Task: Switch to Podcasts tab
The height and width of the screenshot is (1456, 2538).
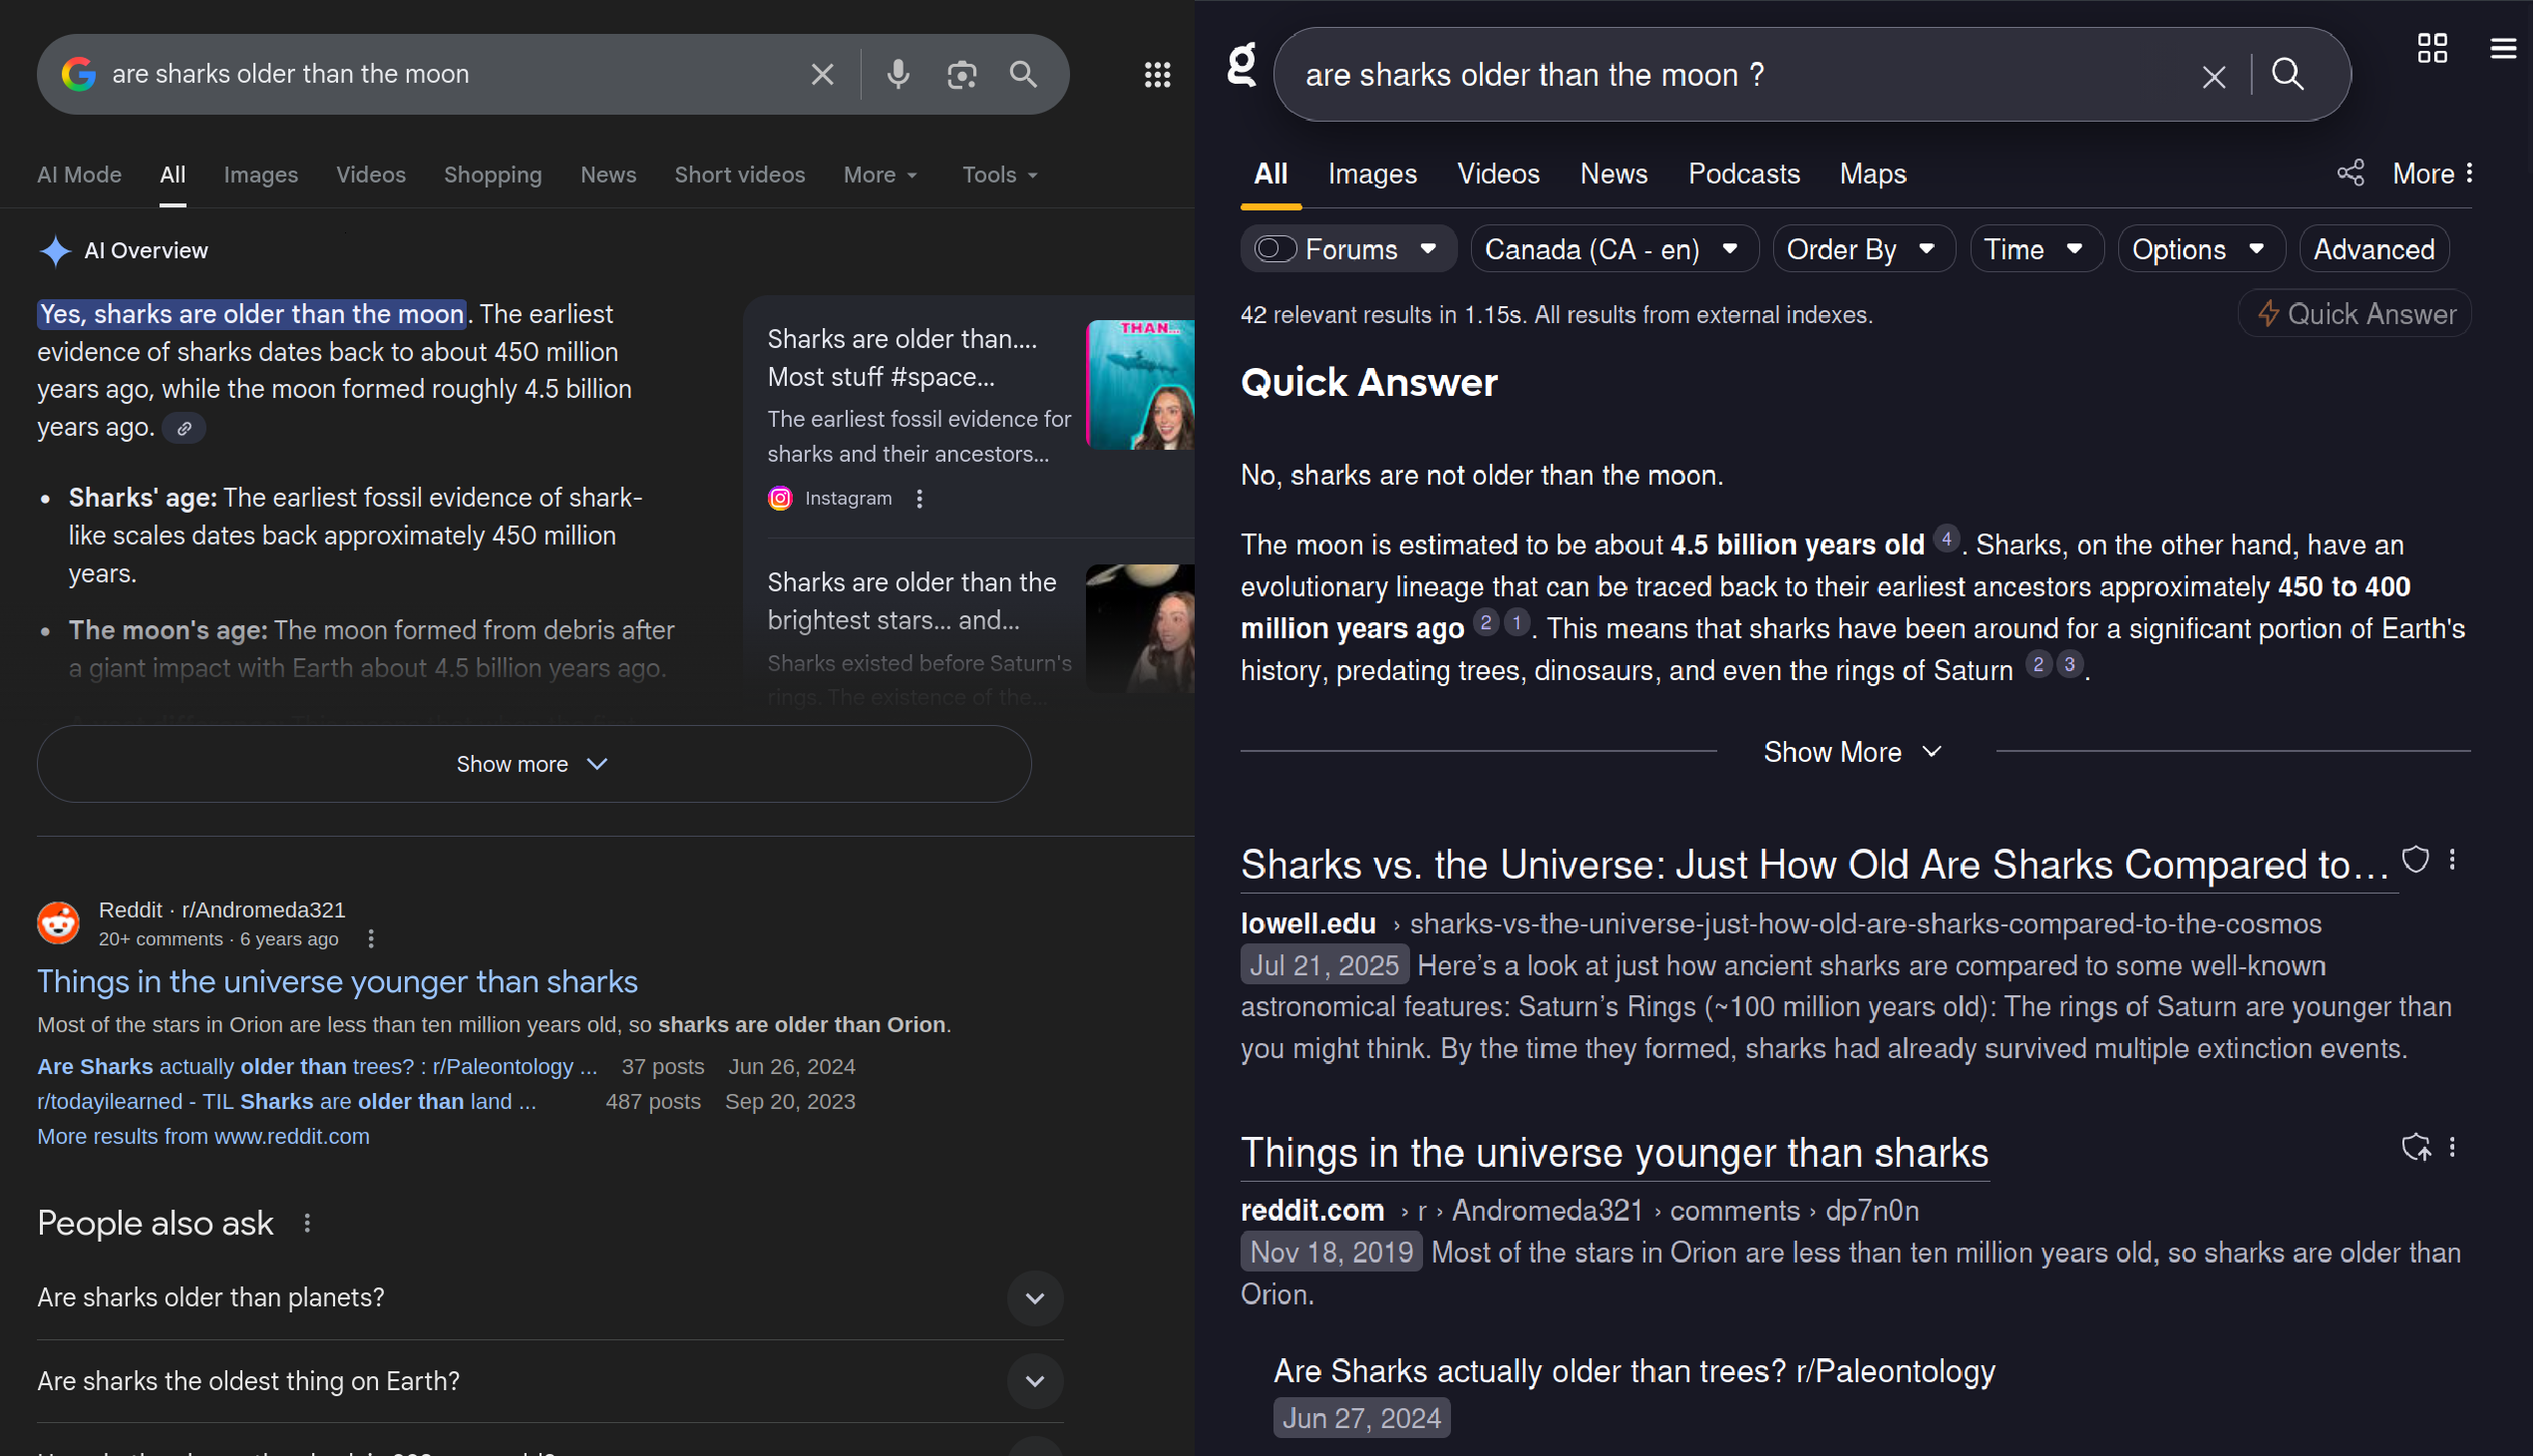Action: (x=1746, y=174)
